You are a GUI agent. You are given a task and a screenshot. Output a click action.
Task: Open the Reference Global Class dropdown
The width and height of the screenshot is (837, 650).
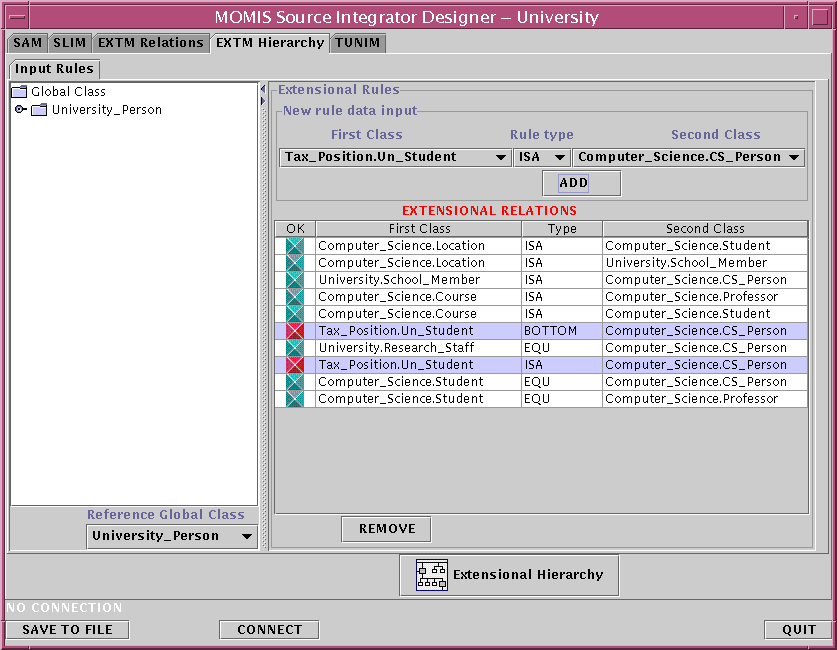(172, 536)
